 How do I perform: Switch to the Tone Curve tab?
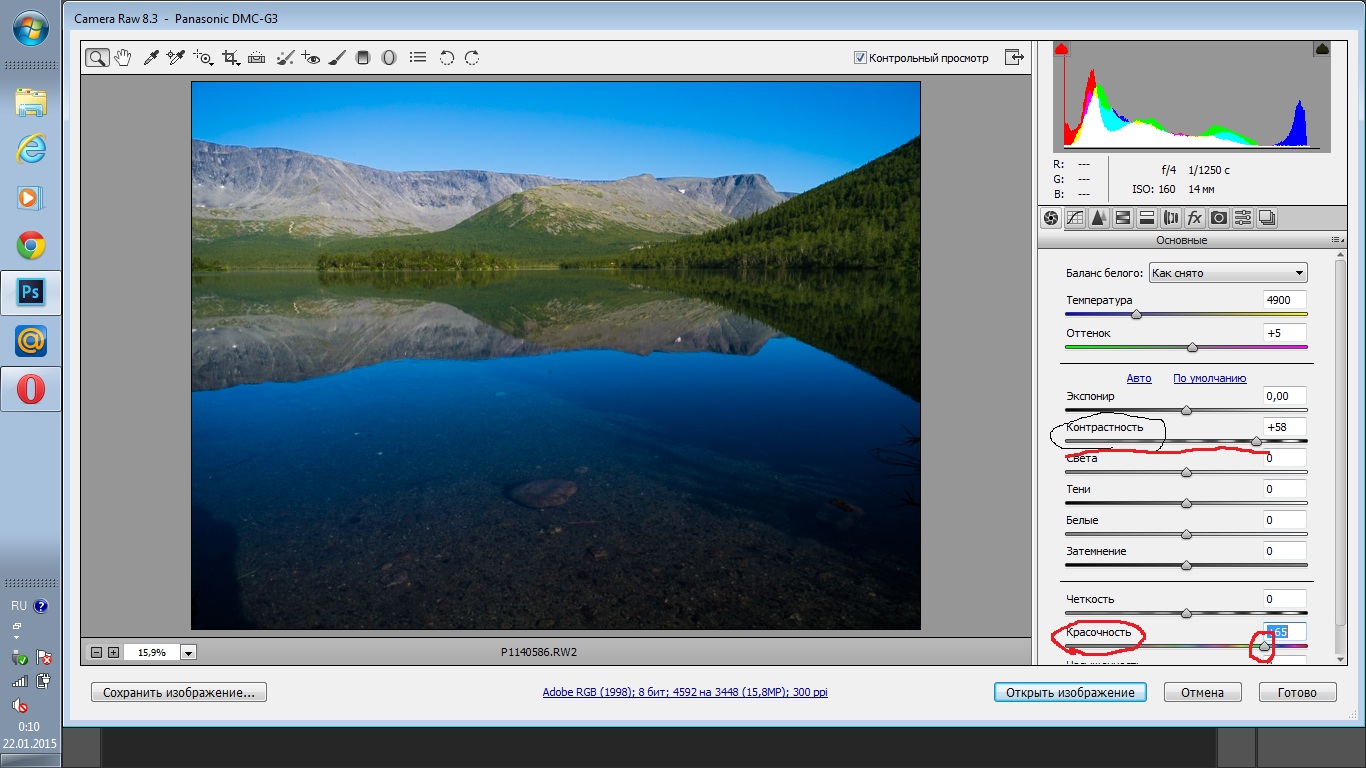(1075, 218)
